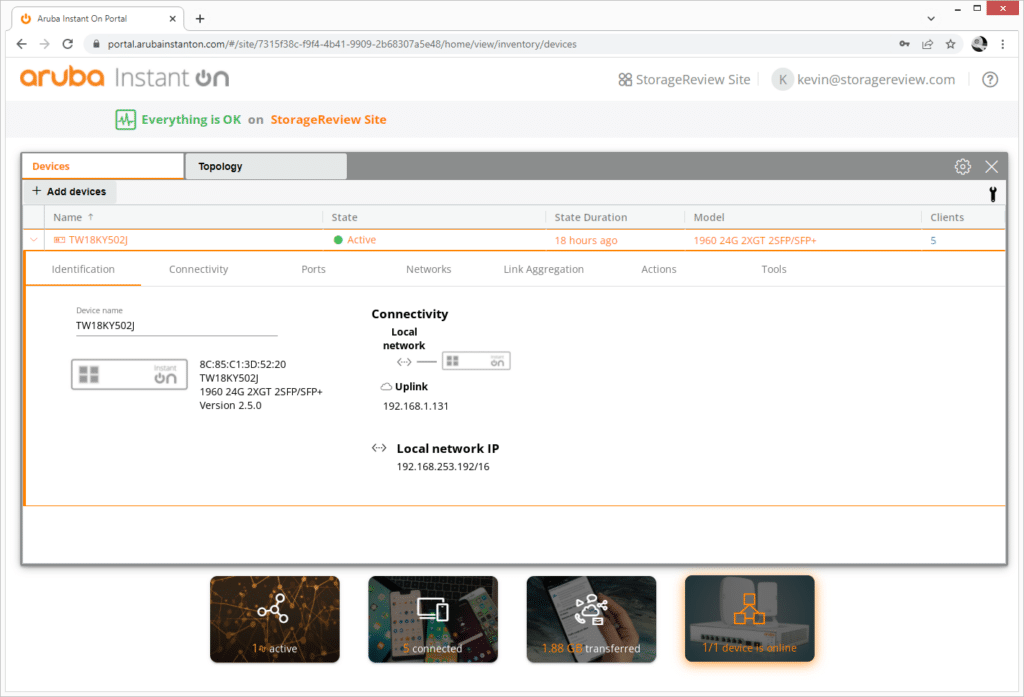
Task: Click the Version 2.5.0 text
Action: [231, 405]
